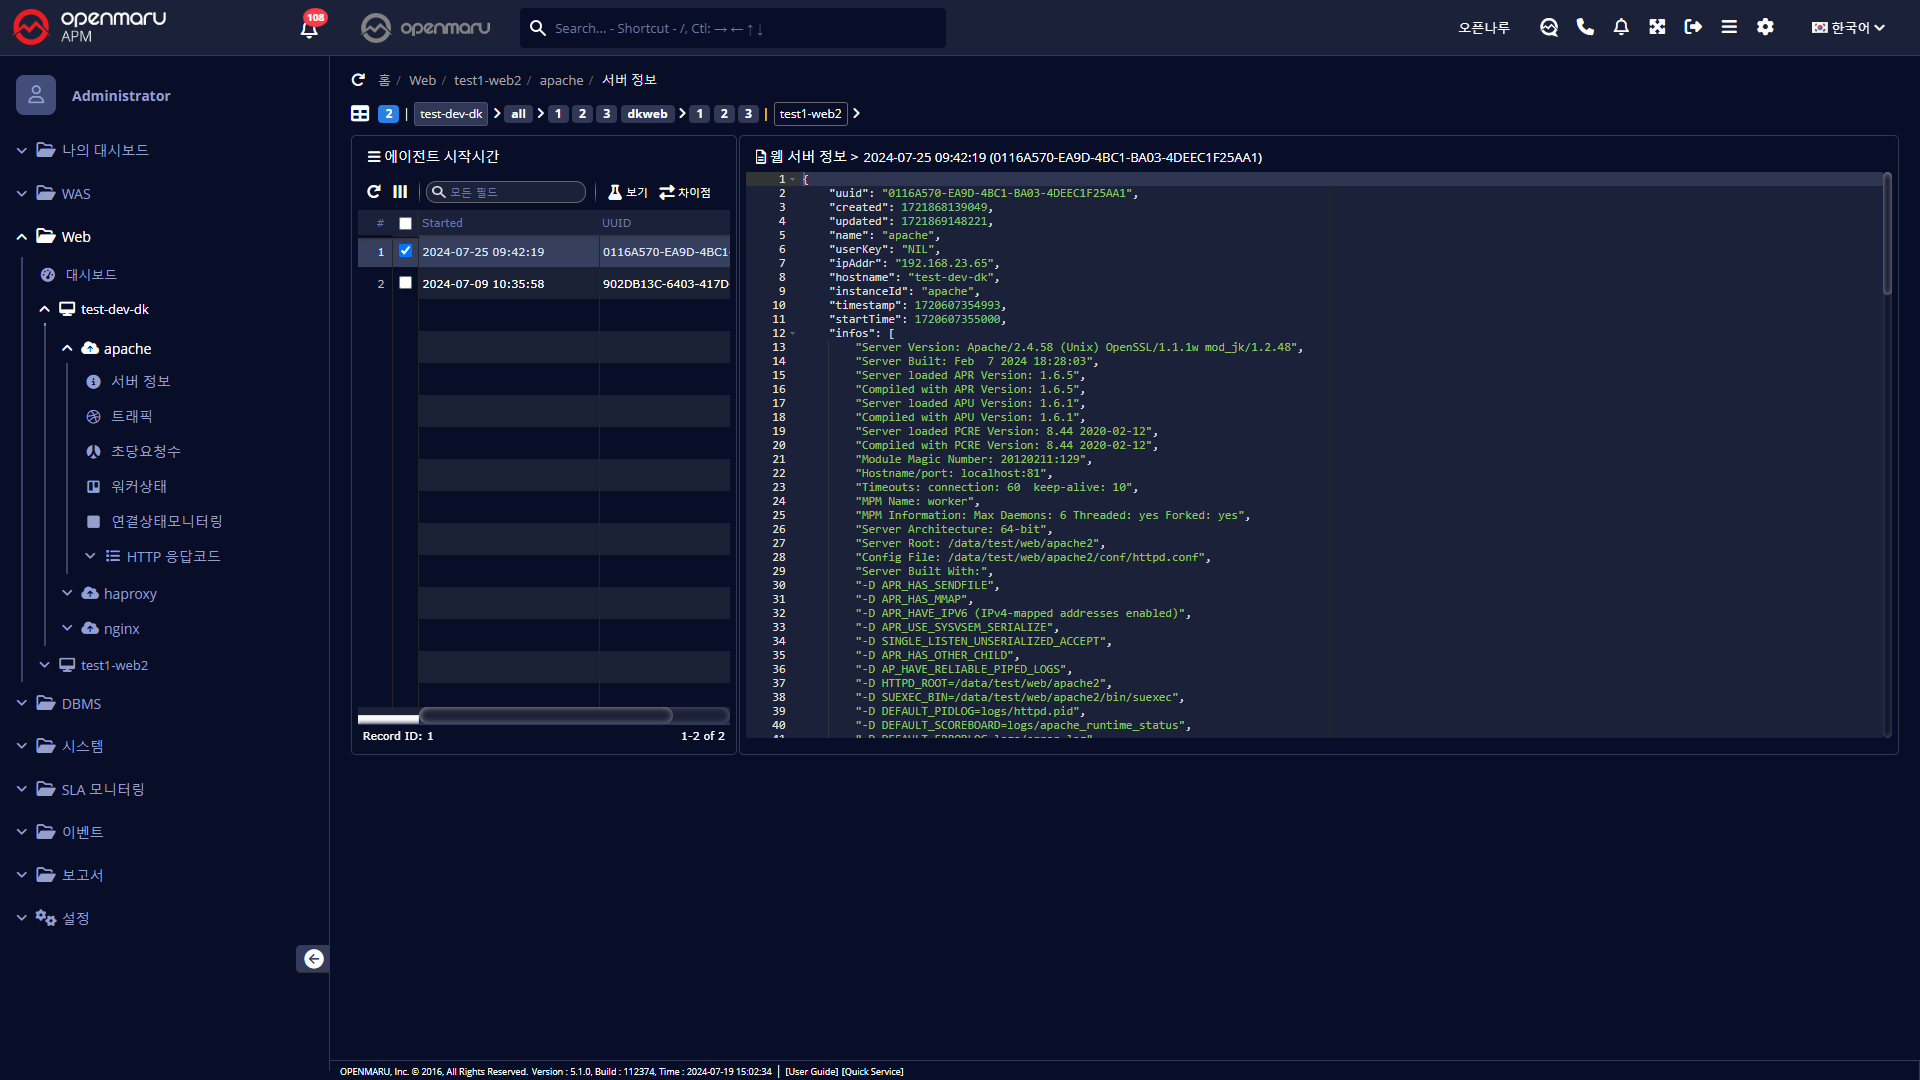Focus the 모든 필드 filter input
This screenshot has width=1920, height=1080.
click(506, 192)
